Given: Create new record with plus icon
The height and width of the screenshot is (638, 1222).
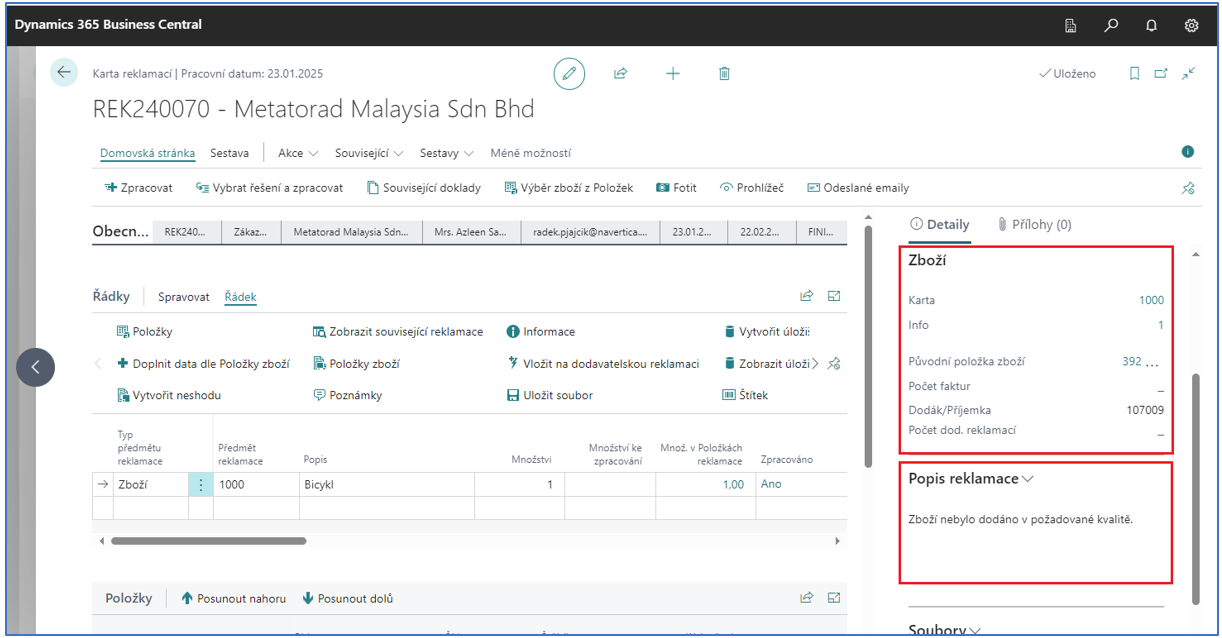Looking at the screenshot, I should 673,73.
